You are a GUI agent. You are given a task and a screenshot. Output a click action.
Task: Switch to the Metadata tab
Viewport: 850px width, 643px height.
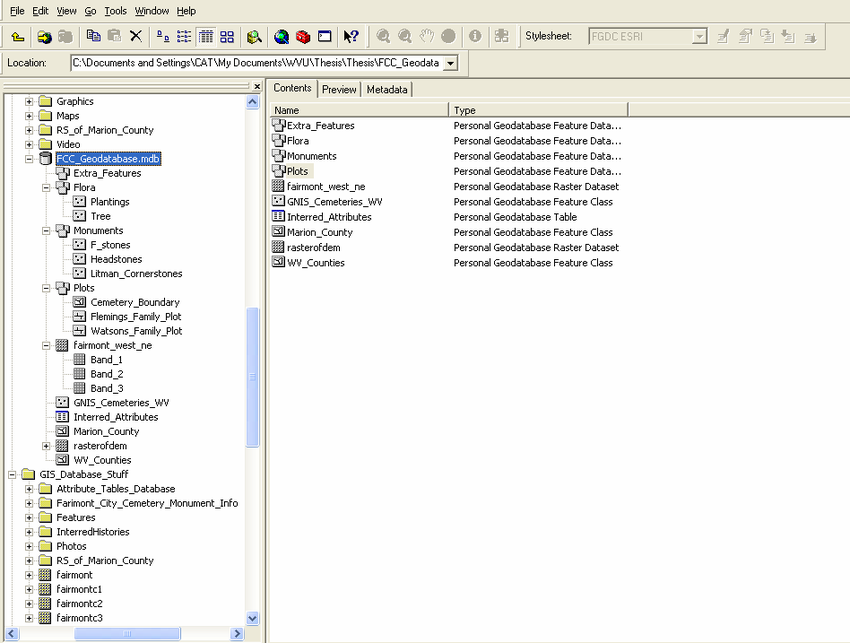click(x=386, y=89)
